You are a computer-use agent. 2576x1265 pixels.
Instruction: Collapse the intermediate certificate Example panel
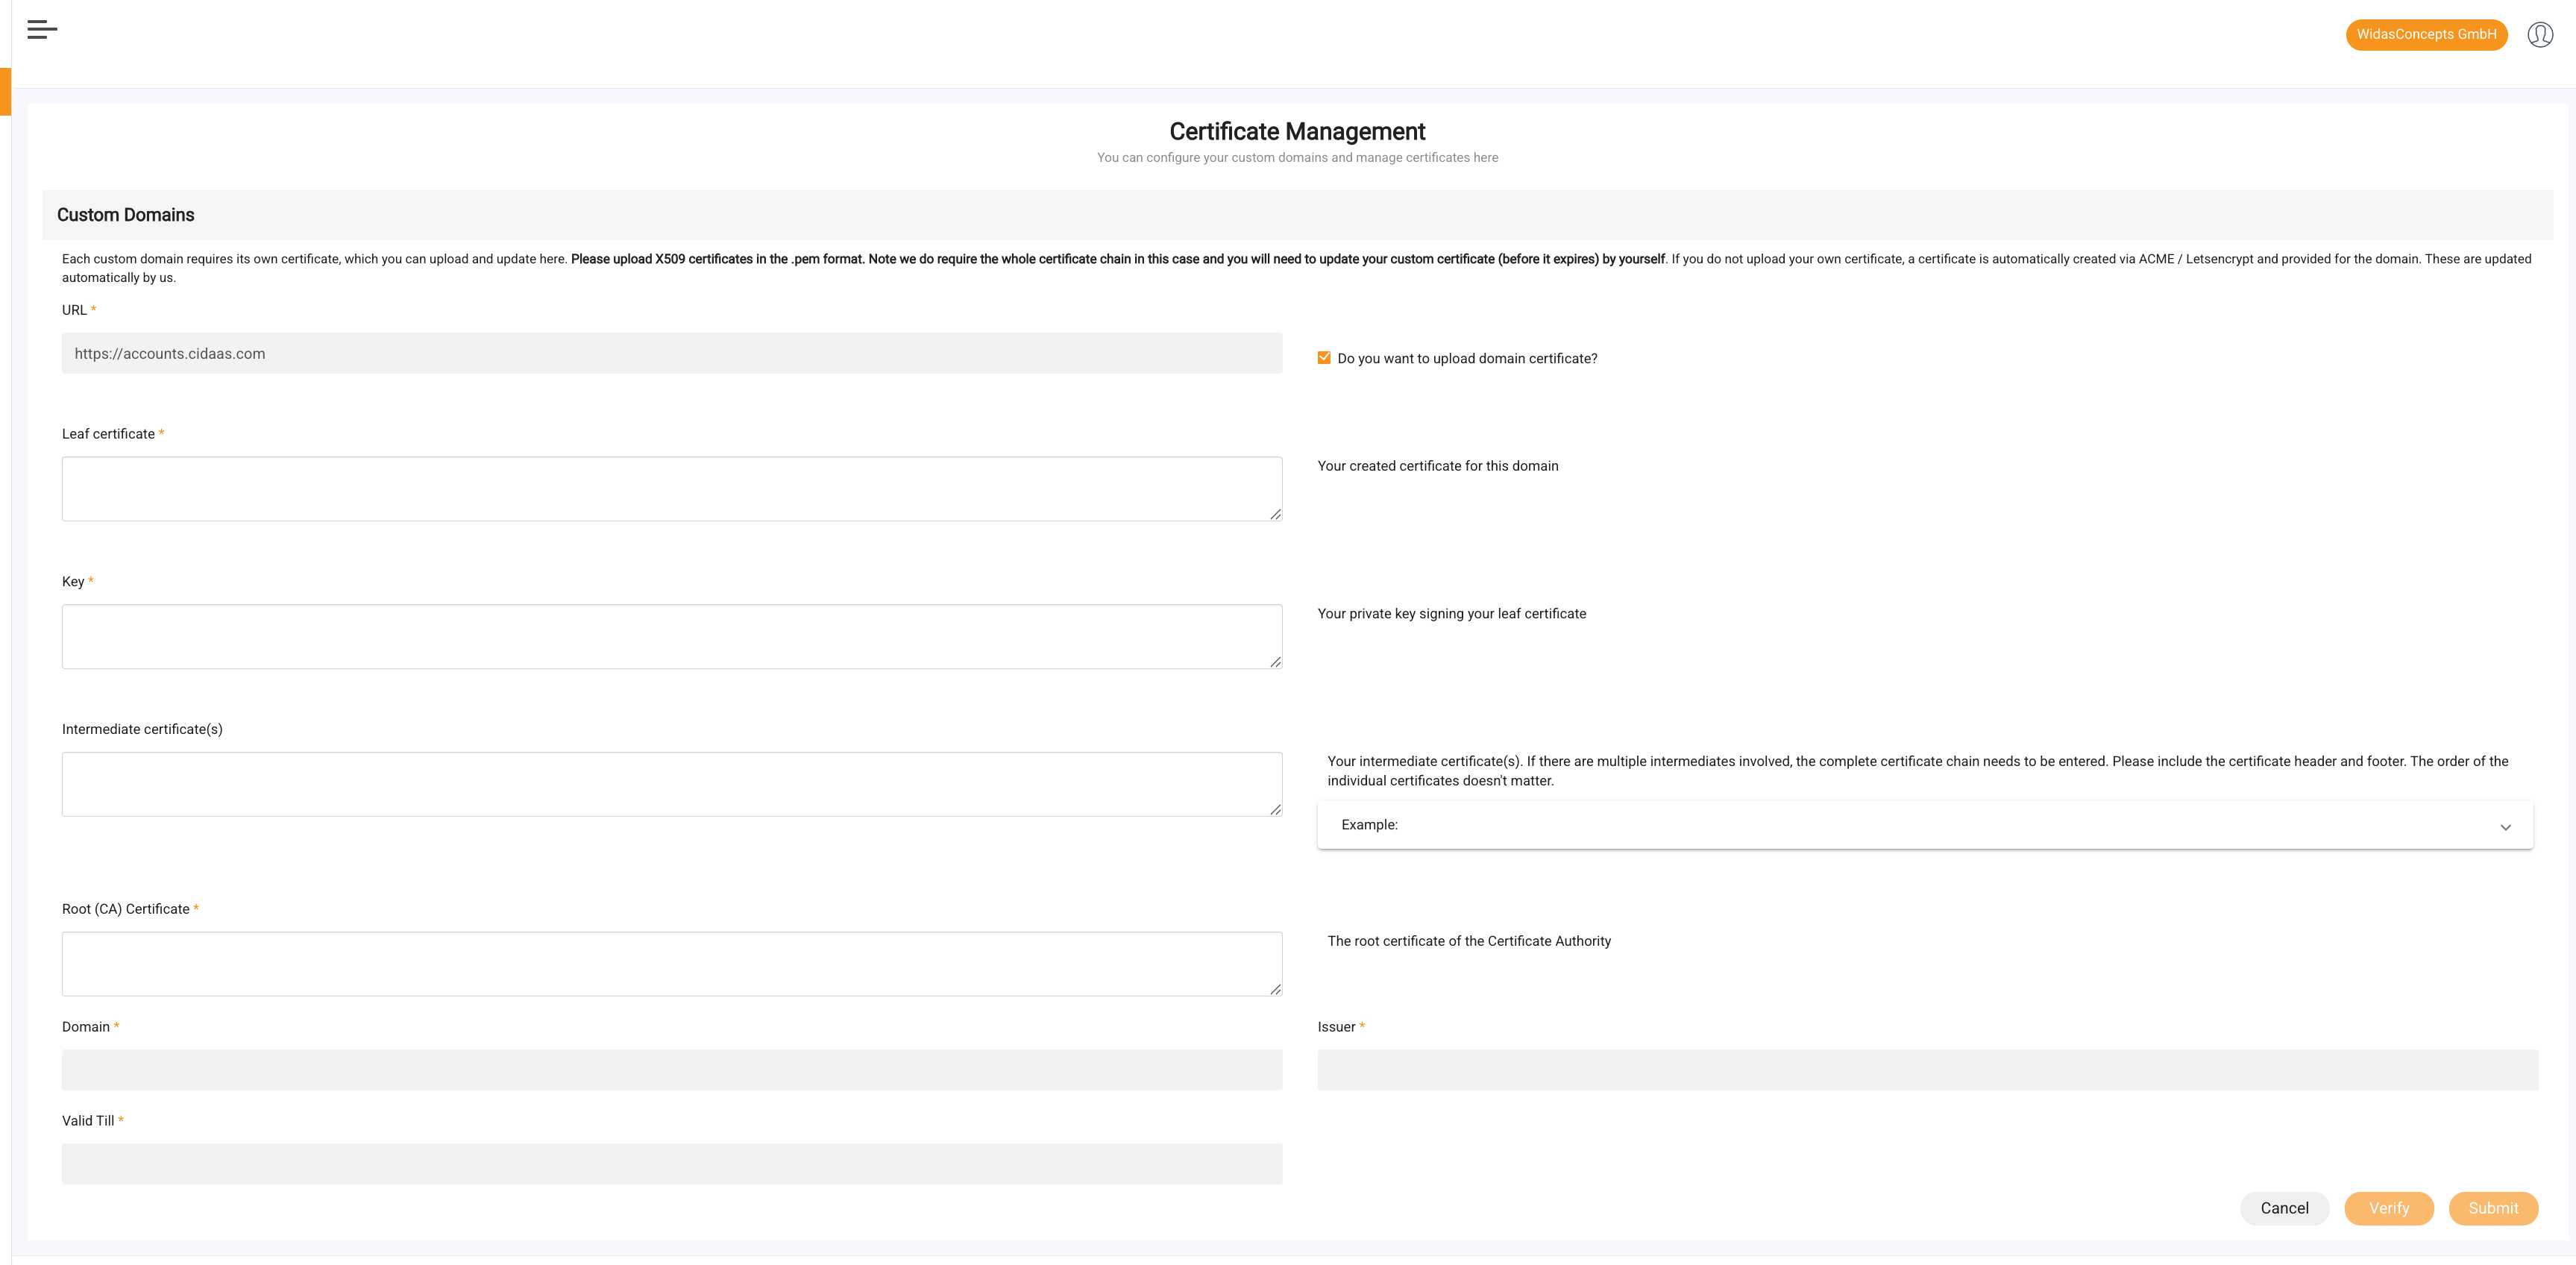pyautogui.click(x=2506, y=827)
